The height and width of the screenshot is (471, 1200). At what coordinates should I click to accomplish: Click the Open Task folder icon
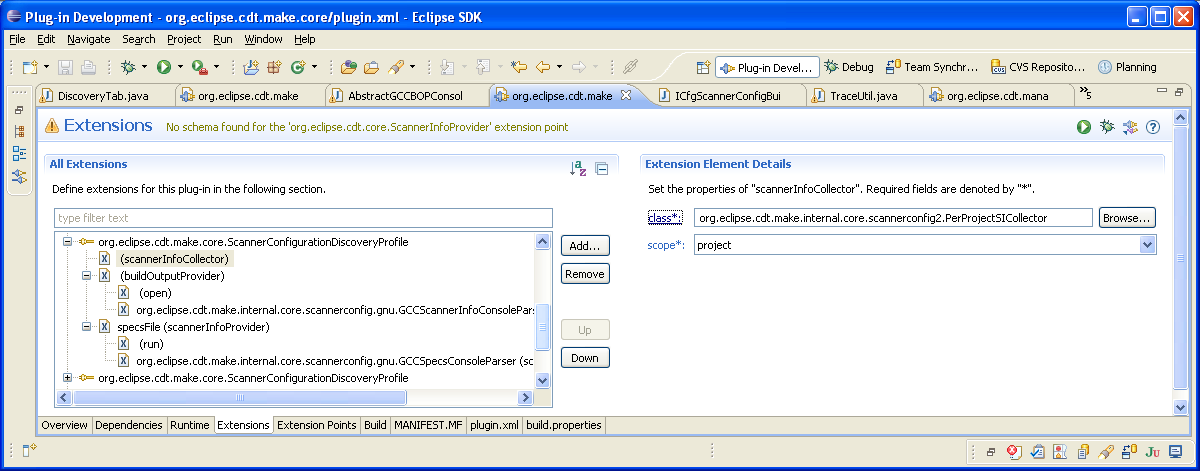tap(371, 67)
